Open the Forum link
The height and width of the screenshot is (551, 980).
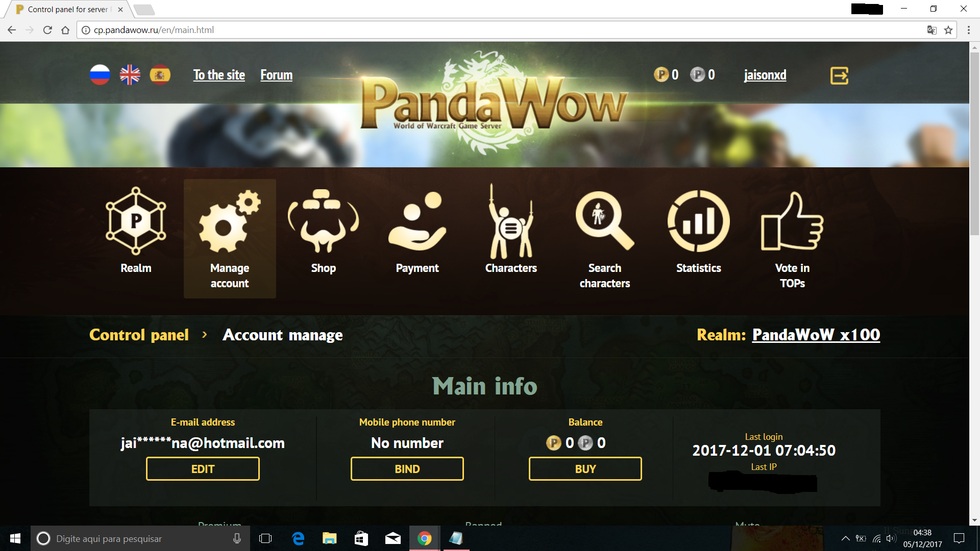click(276, 75)
